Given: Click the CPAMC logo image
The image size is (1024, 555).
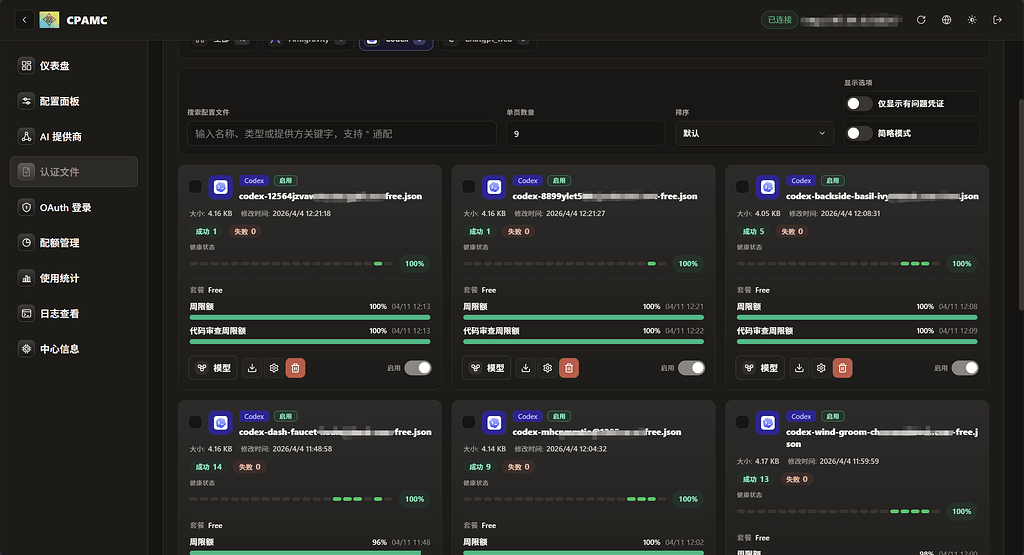Looking at the screenshot, I should tap(49, 20).
